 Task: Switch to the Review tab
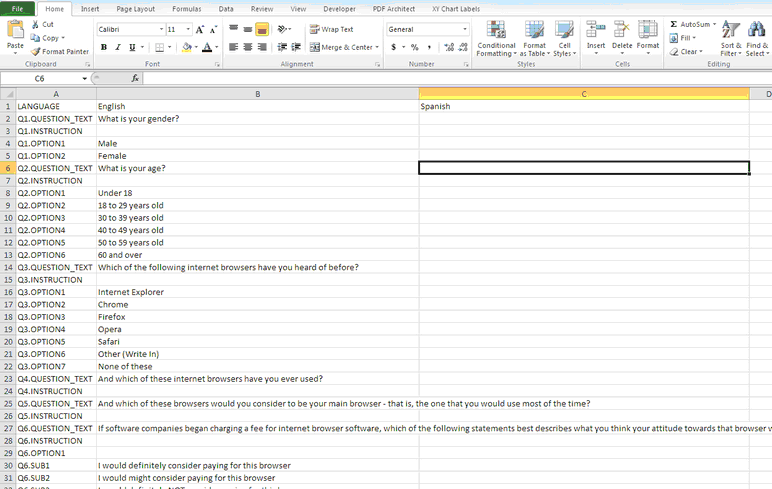point(262,9)
